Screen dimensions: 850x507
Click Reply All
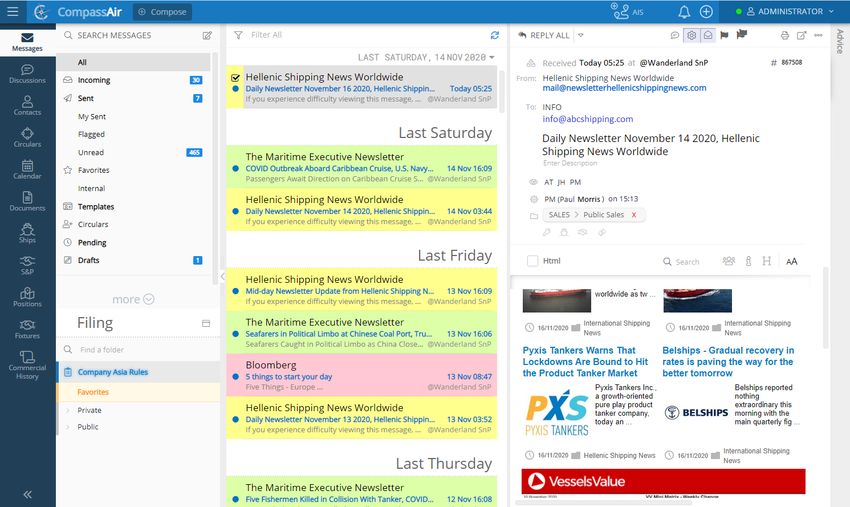click(544, 35)
